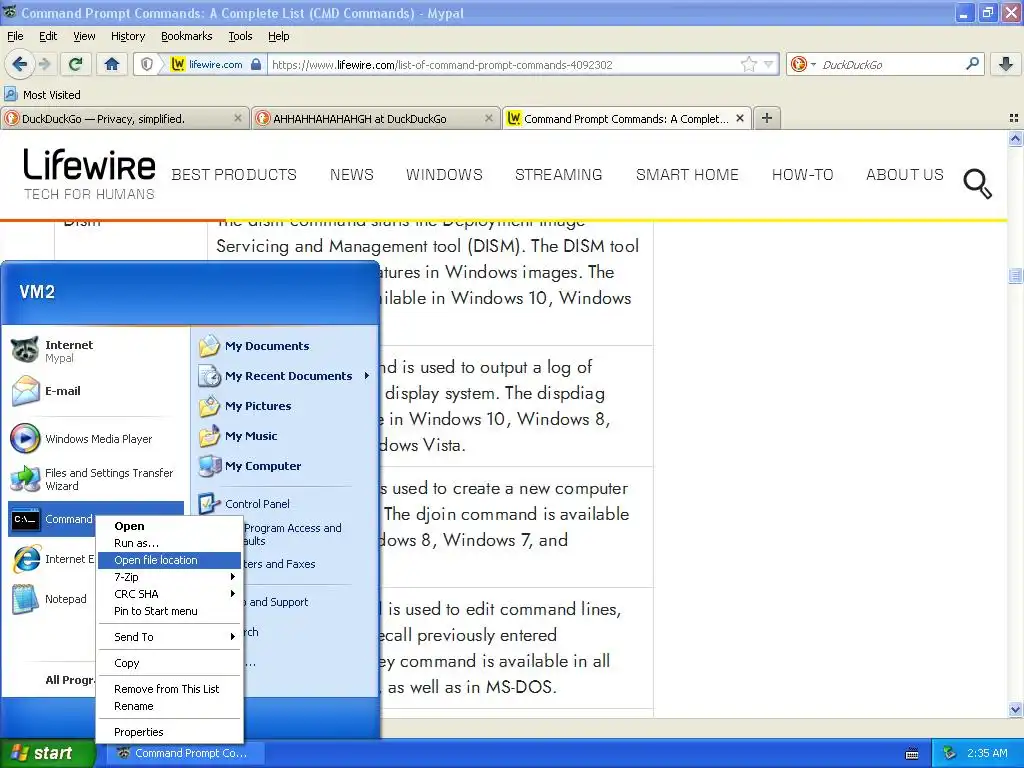Click in the URL address field
Viewport: 1024px width, 768px height.
coord(503,64)
